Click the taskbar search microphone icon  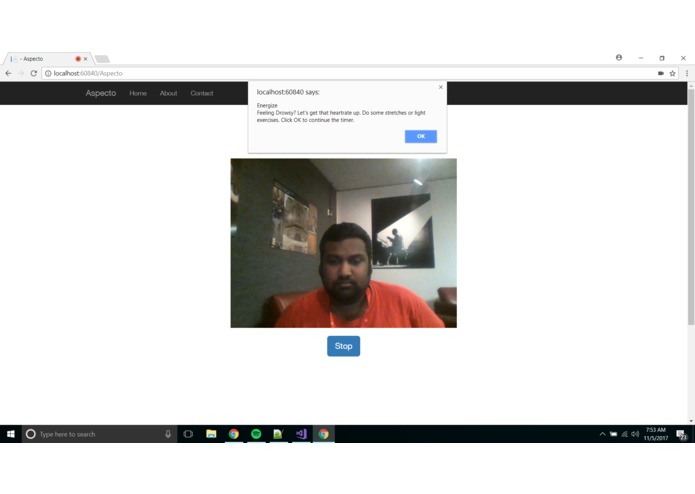[x=168, y=434]
